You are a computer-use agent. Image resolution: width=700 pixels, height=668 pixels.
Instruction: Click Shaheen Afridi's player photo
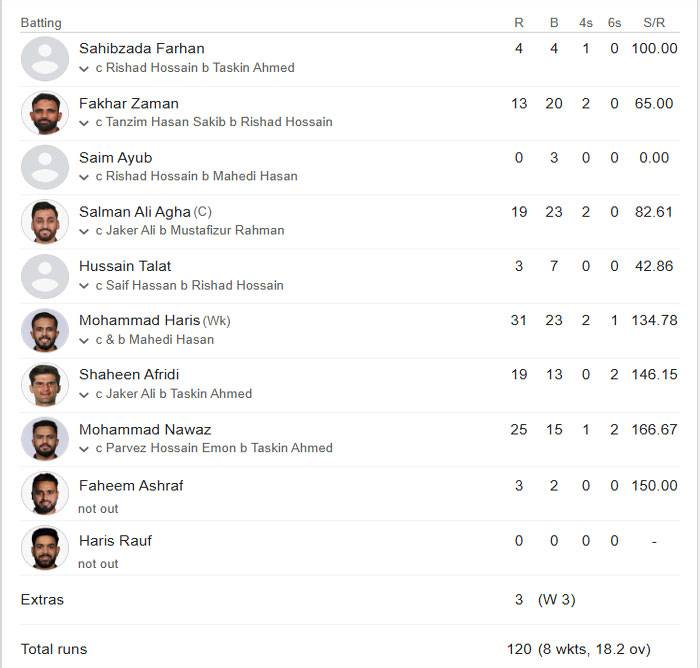(45, 384)
